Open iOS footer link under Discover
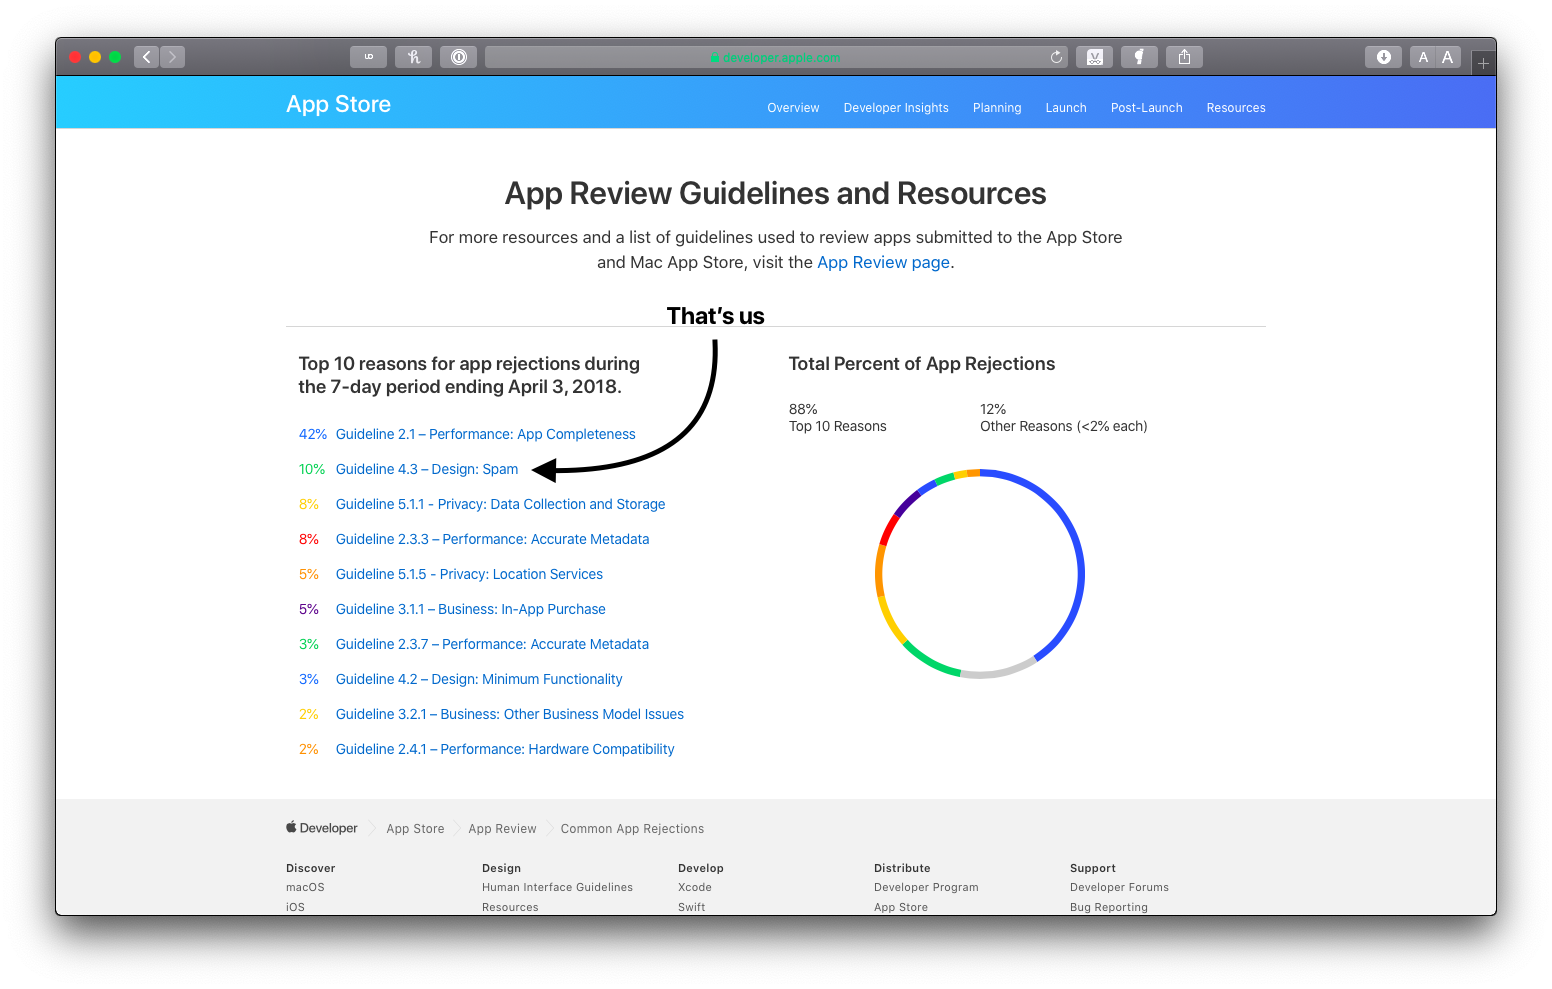1552x989 pixels. (x=295, y=907)
